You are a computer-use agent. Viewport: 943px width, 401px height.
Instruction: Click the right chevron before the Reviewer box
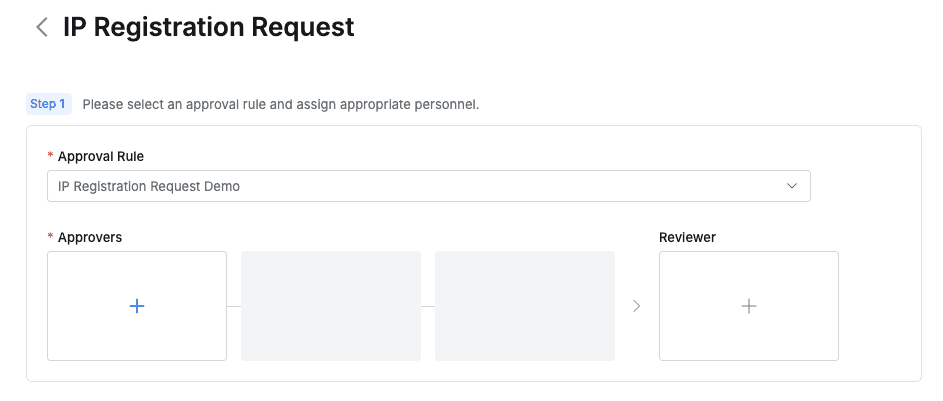pos(636,306)
